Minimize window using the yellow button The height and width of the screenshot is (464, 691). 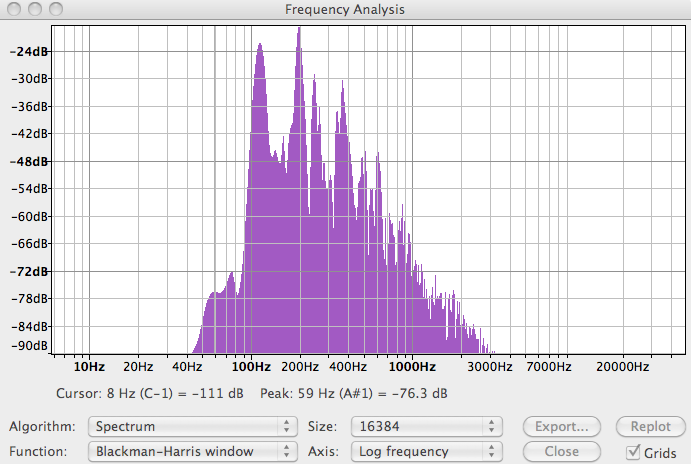point(33,9)
